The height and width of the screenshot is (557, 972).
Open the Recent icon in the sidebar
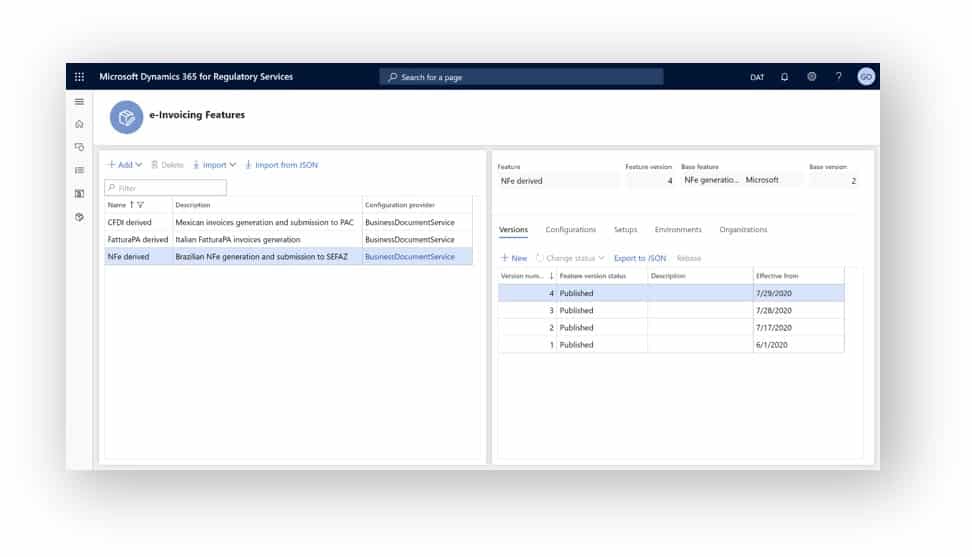pos(79,147)
